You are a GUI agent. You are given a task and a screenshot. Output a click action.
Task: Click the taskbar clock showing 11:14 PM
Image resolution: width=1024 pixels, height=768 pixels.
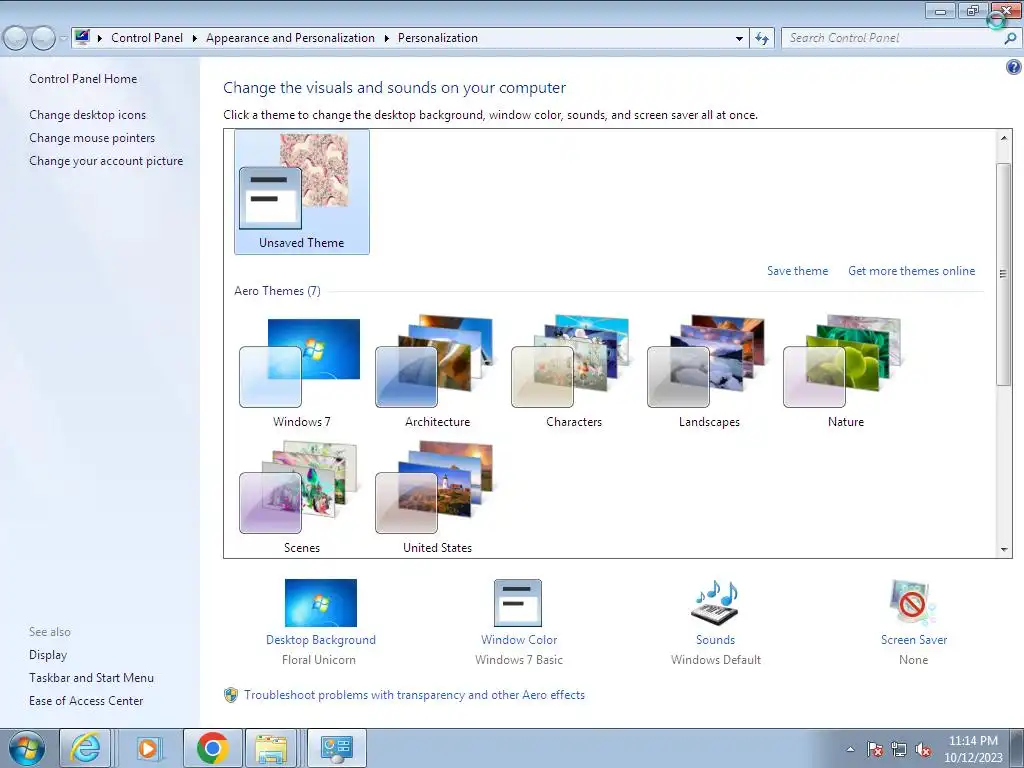[973, 749]
